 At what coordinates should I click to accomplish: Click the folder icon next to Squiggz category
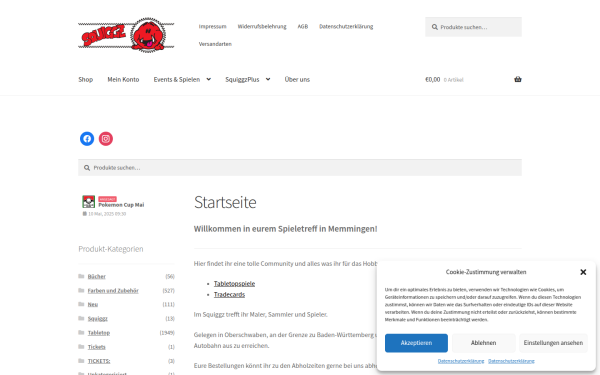pos(81,318)
